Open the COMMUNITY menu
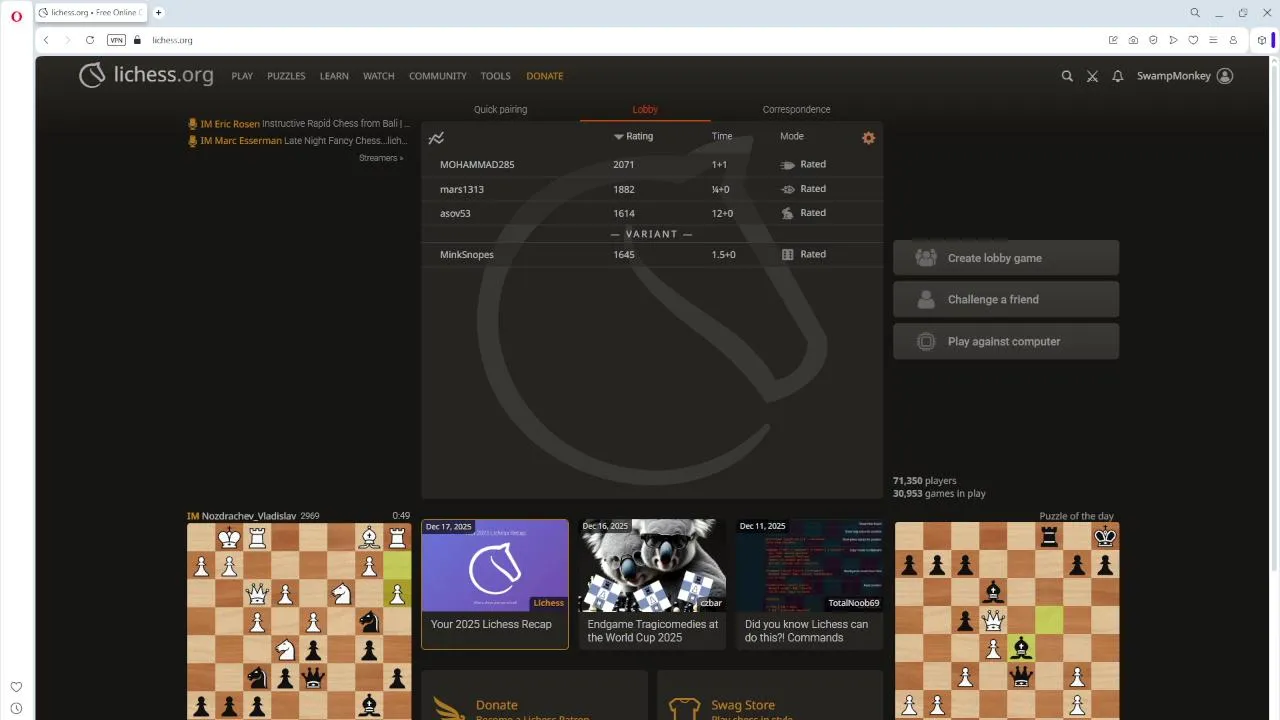This screenshot has width=1280, height=720. 438,76
